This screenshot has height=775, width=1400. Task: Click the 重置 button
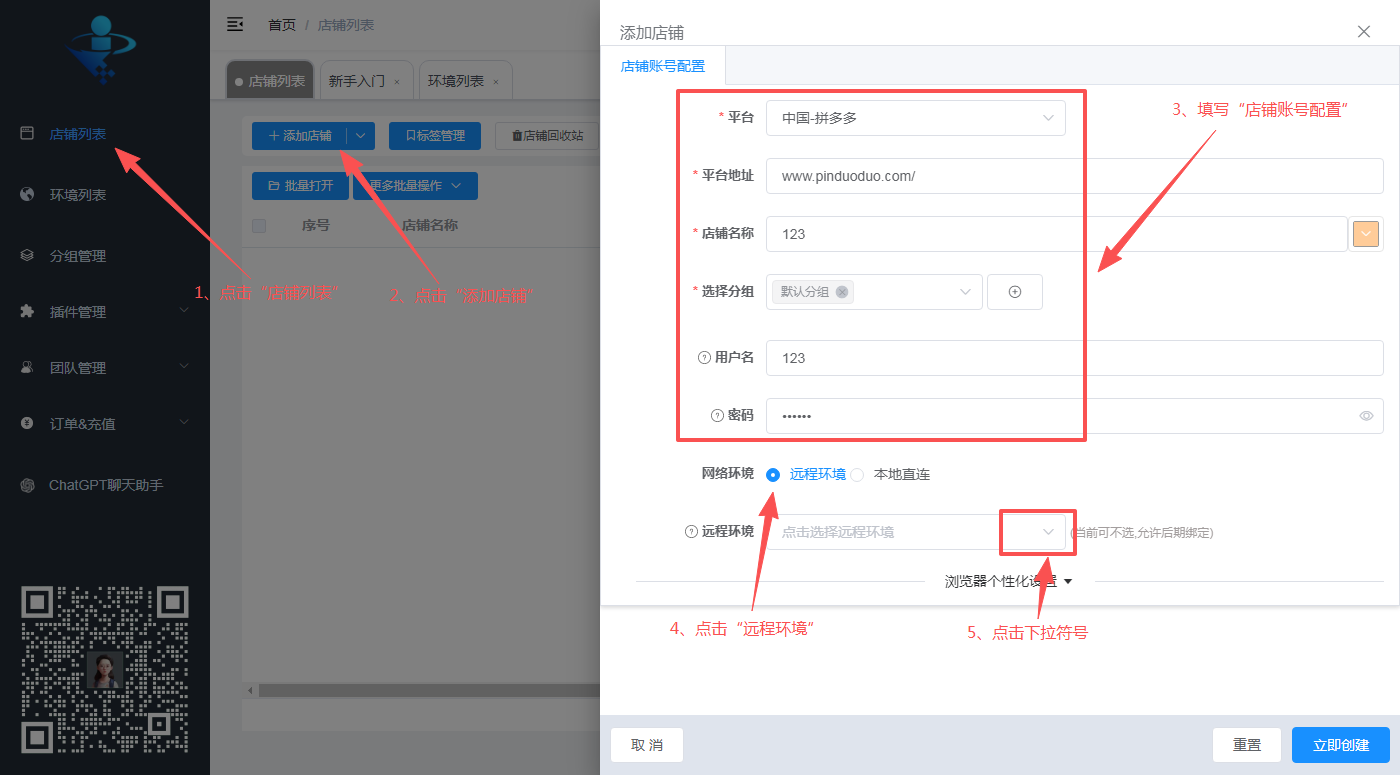click(1247, 744)
